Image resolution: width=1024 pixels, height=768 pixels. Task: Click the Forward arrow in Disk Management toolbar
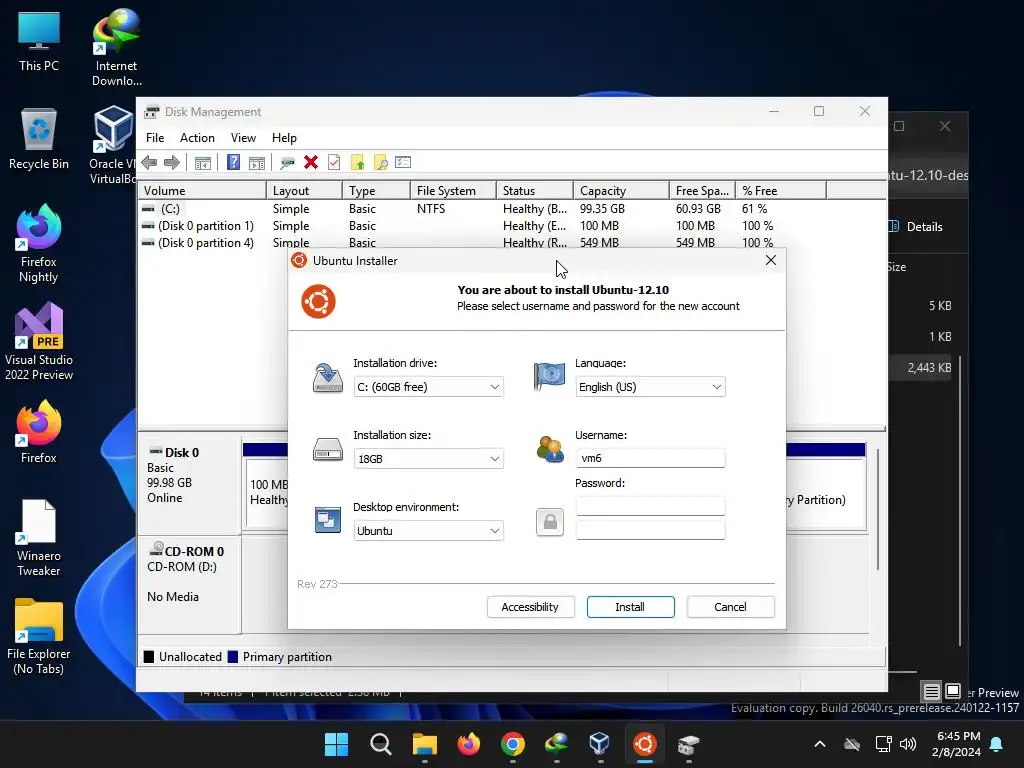(172, 163)
